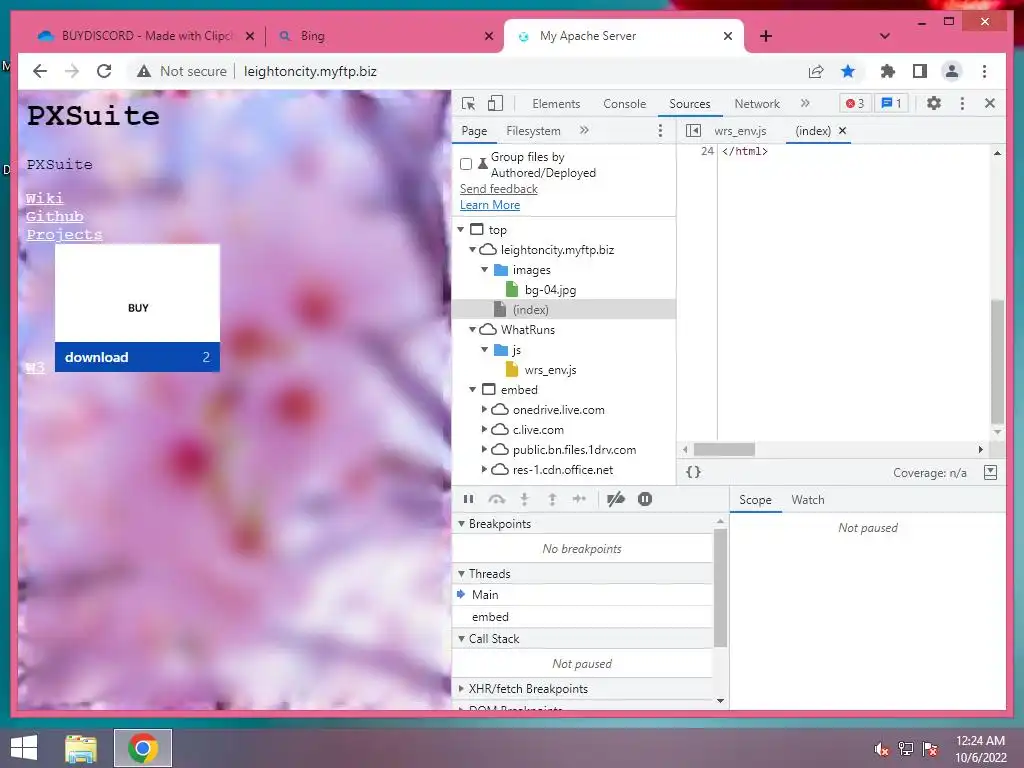This screenshot has width=1024, height=768.
Task: Enable Group files by Authored/Deployed checkbox
Action: (466, 164)
